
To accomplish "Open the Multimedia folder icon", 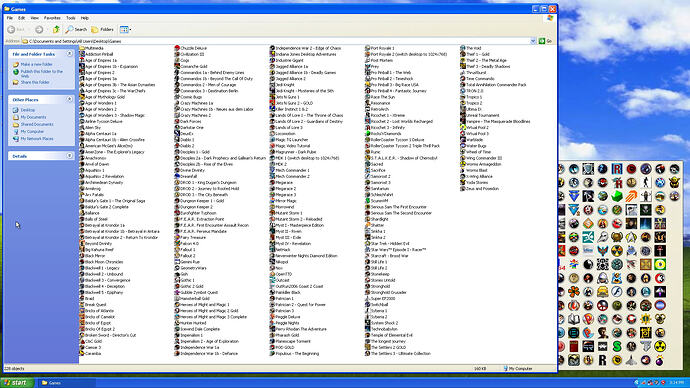I will [82, 48].
